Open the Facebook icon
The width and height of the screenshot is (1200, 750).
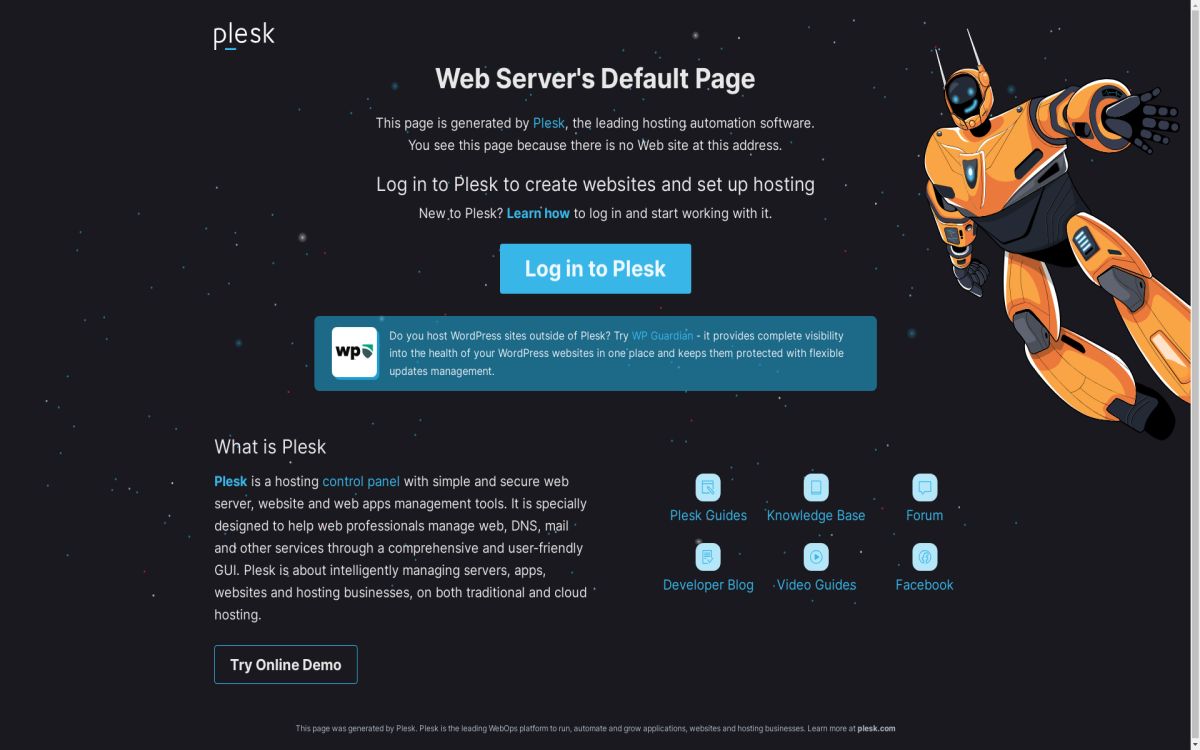click(924, 556)
